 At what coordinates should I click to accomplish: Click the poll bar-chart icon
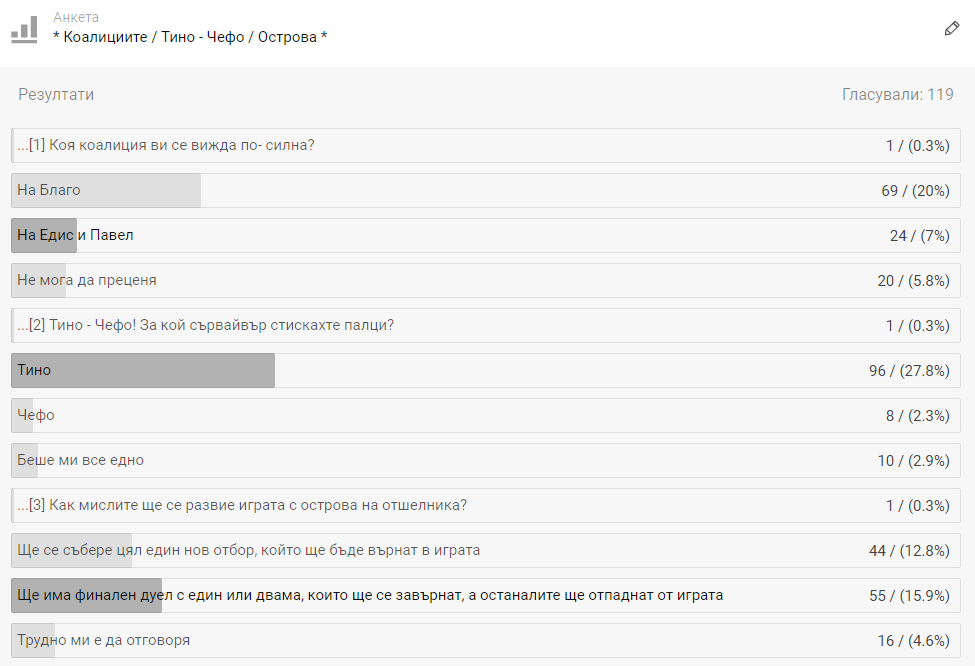25,28
